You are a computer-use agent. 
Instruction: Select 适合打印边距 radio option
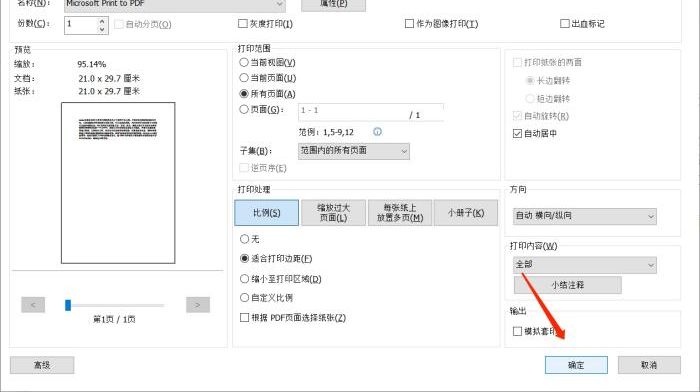point(244,259)
